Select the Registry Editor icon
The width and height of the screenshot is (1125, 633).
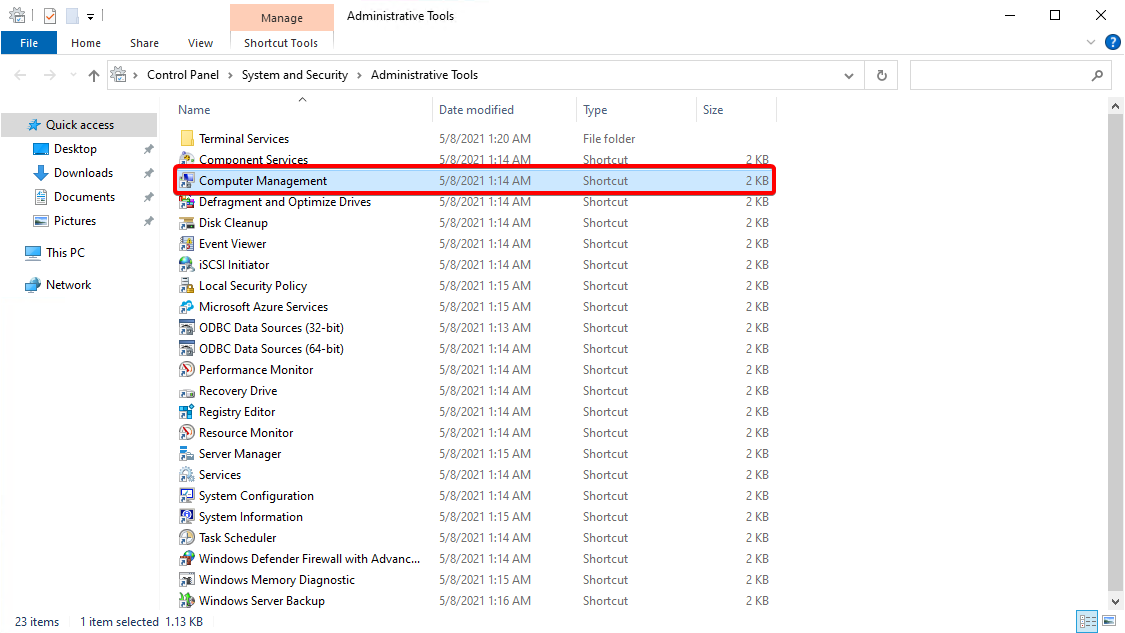[186, 412]
